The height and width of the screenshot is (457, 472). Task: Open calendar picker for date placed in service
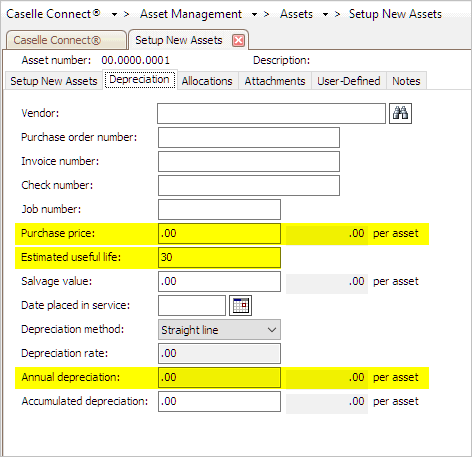coord(240,305)
